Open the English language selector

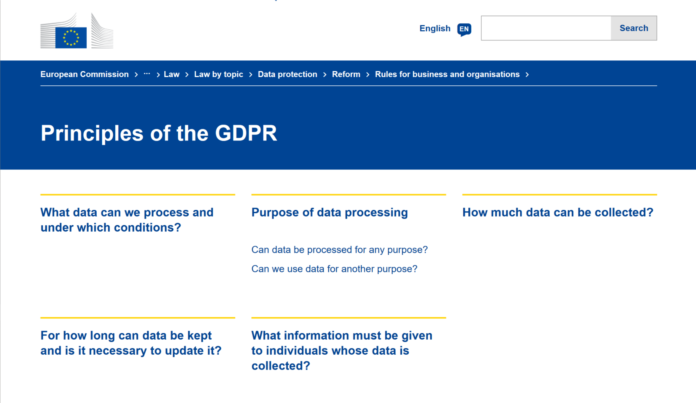[x=435, y=29]
